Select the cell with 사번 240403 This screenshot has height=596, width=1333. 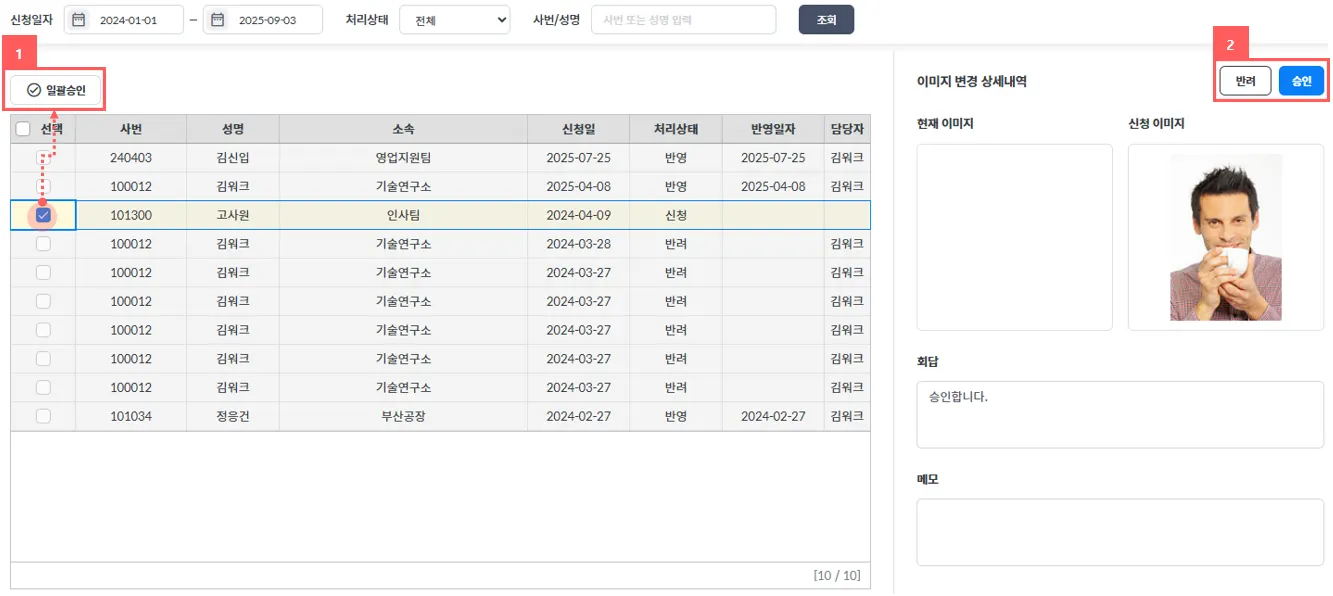[131, 158]
